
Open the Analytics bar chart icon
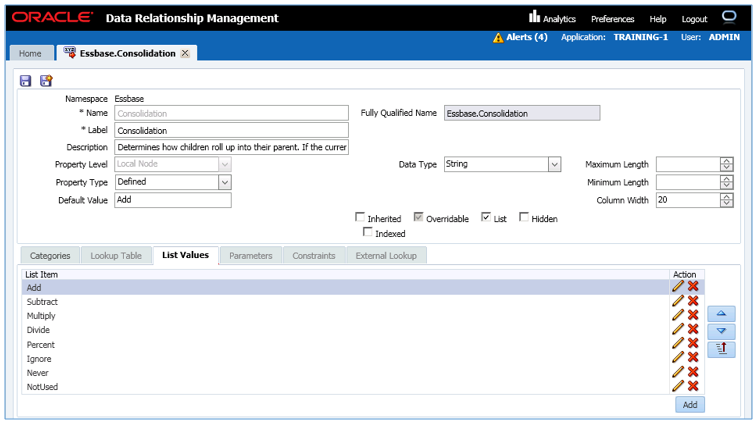pyautogui.click(x=534, y=17)
